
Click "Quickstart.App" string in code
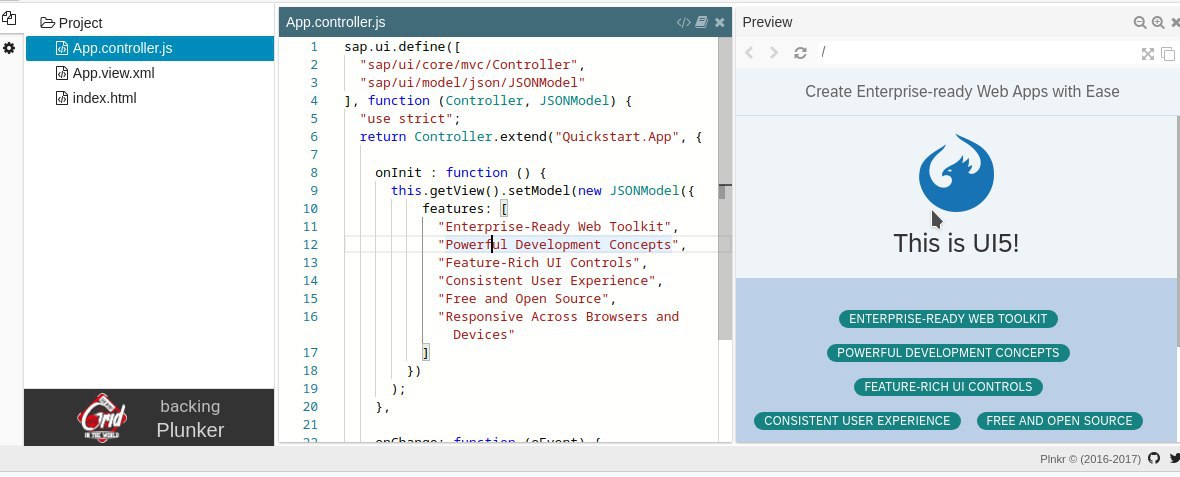click(616, 137)
